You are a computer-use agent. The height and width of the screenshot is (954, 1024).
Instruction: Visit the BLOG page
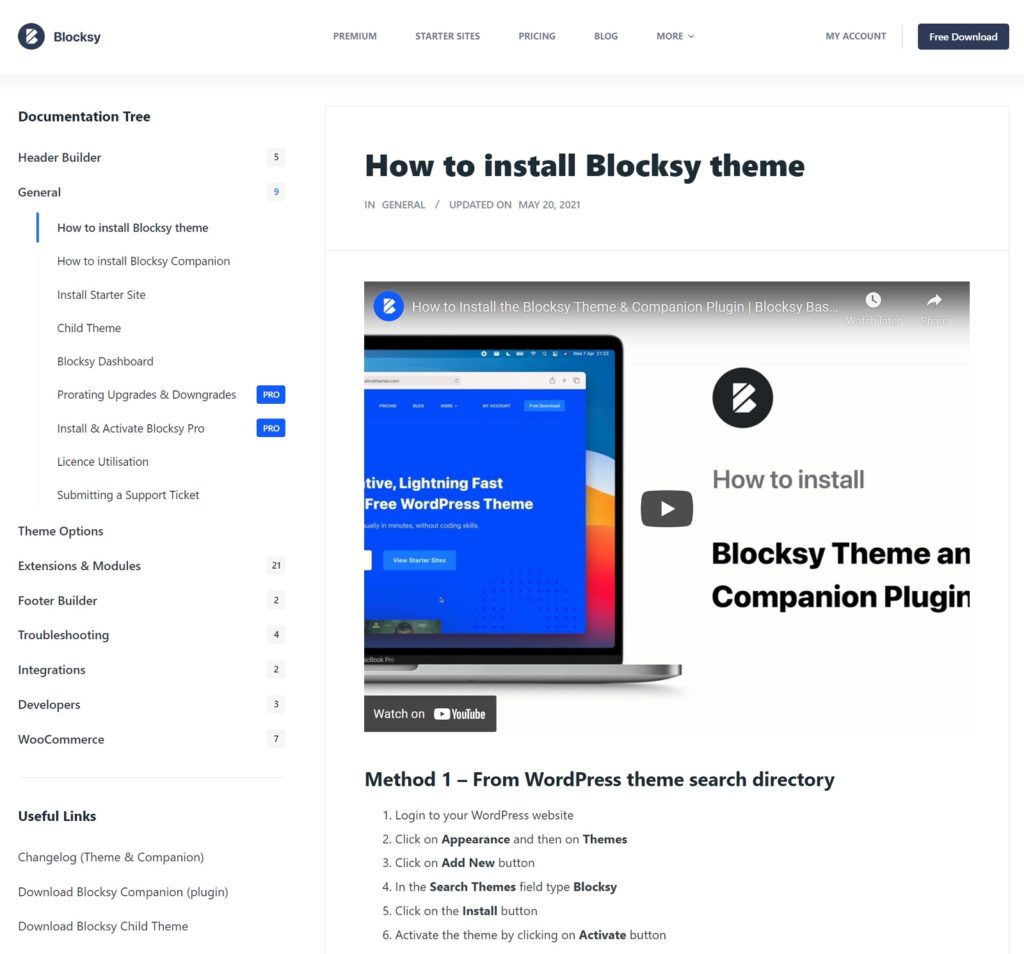click(605, 37)
